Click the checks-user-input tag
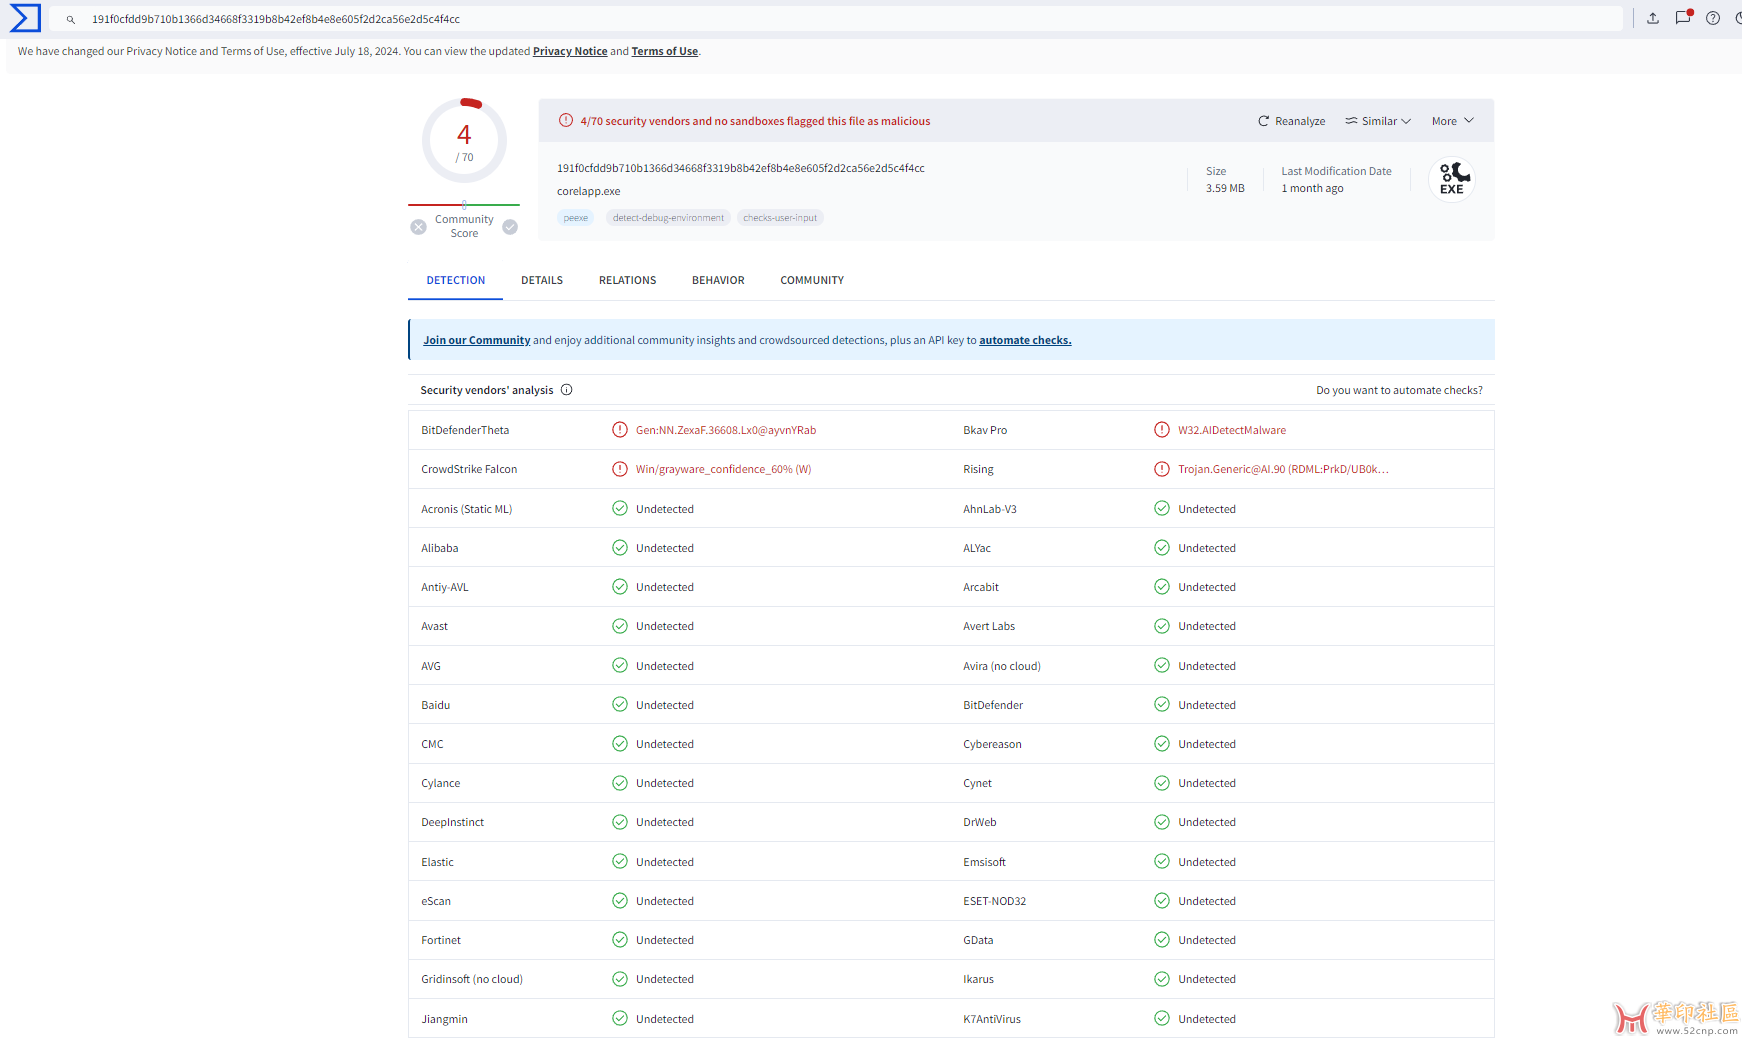 780,218
